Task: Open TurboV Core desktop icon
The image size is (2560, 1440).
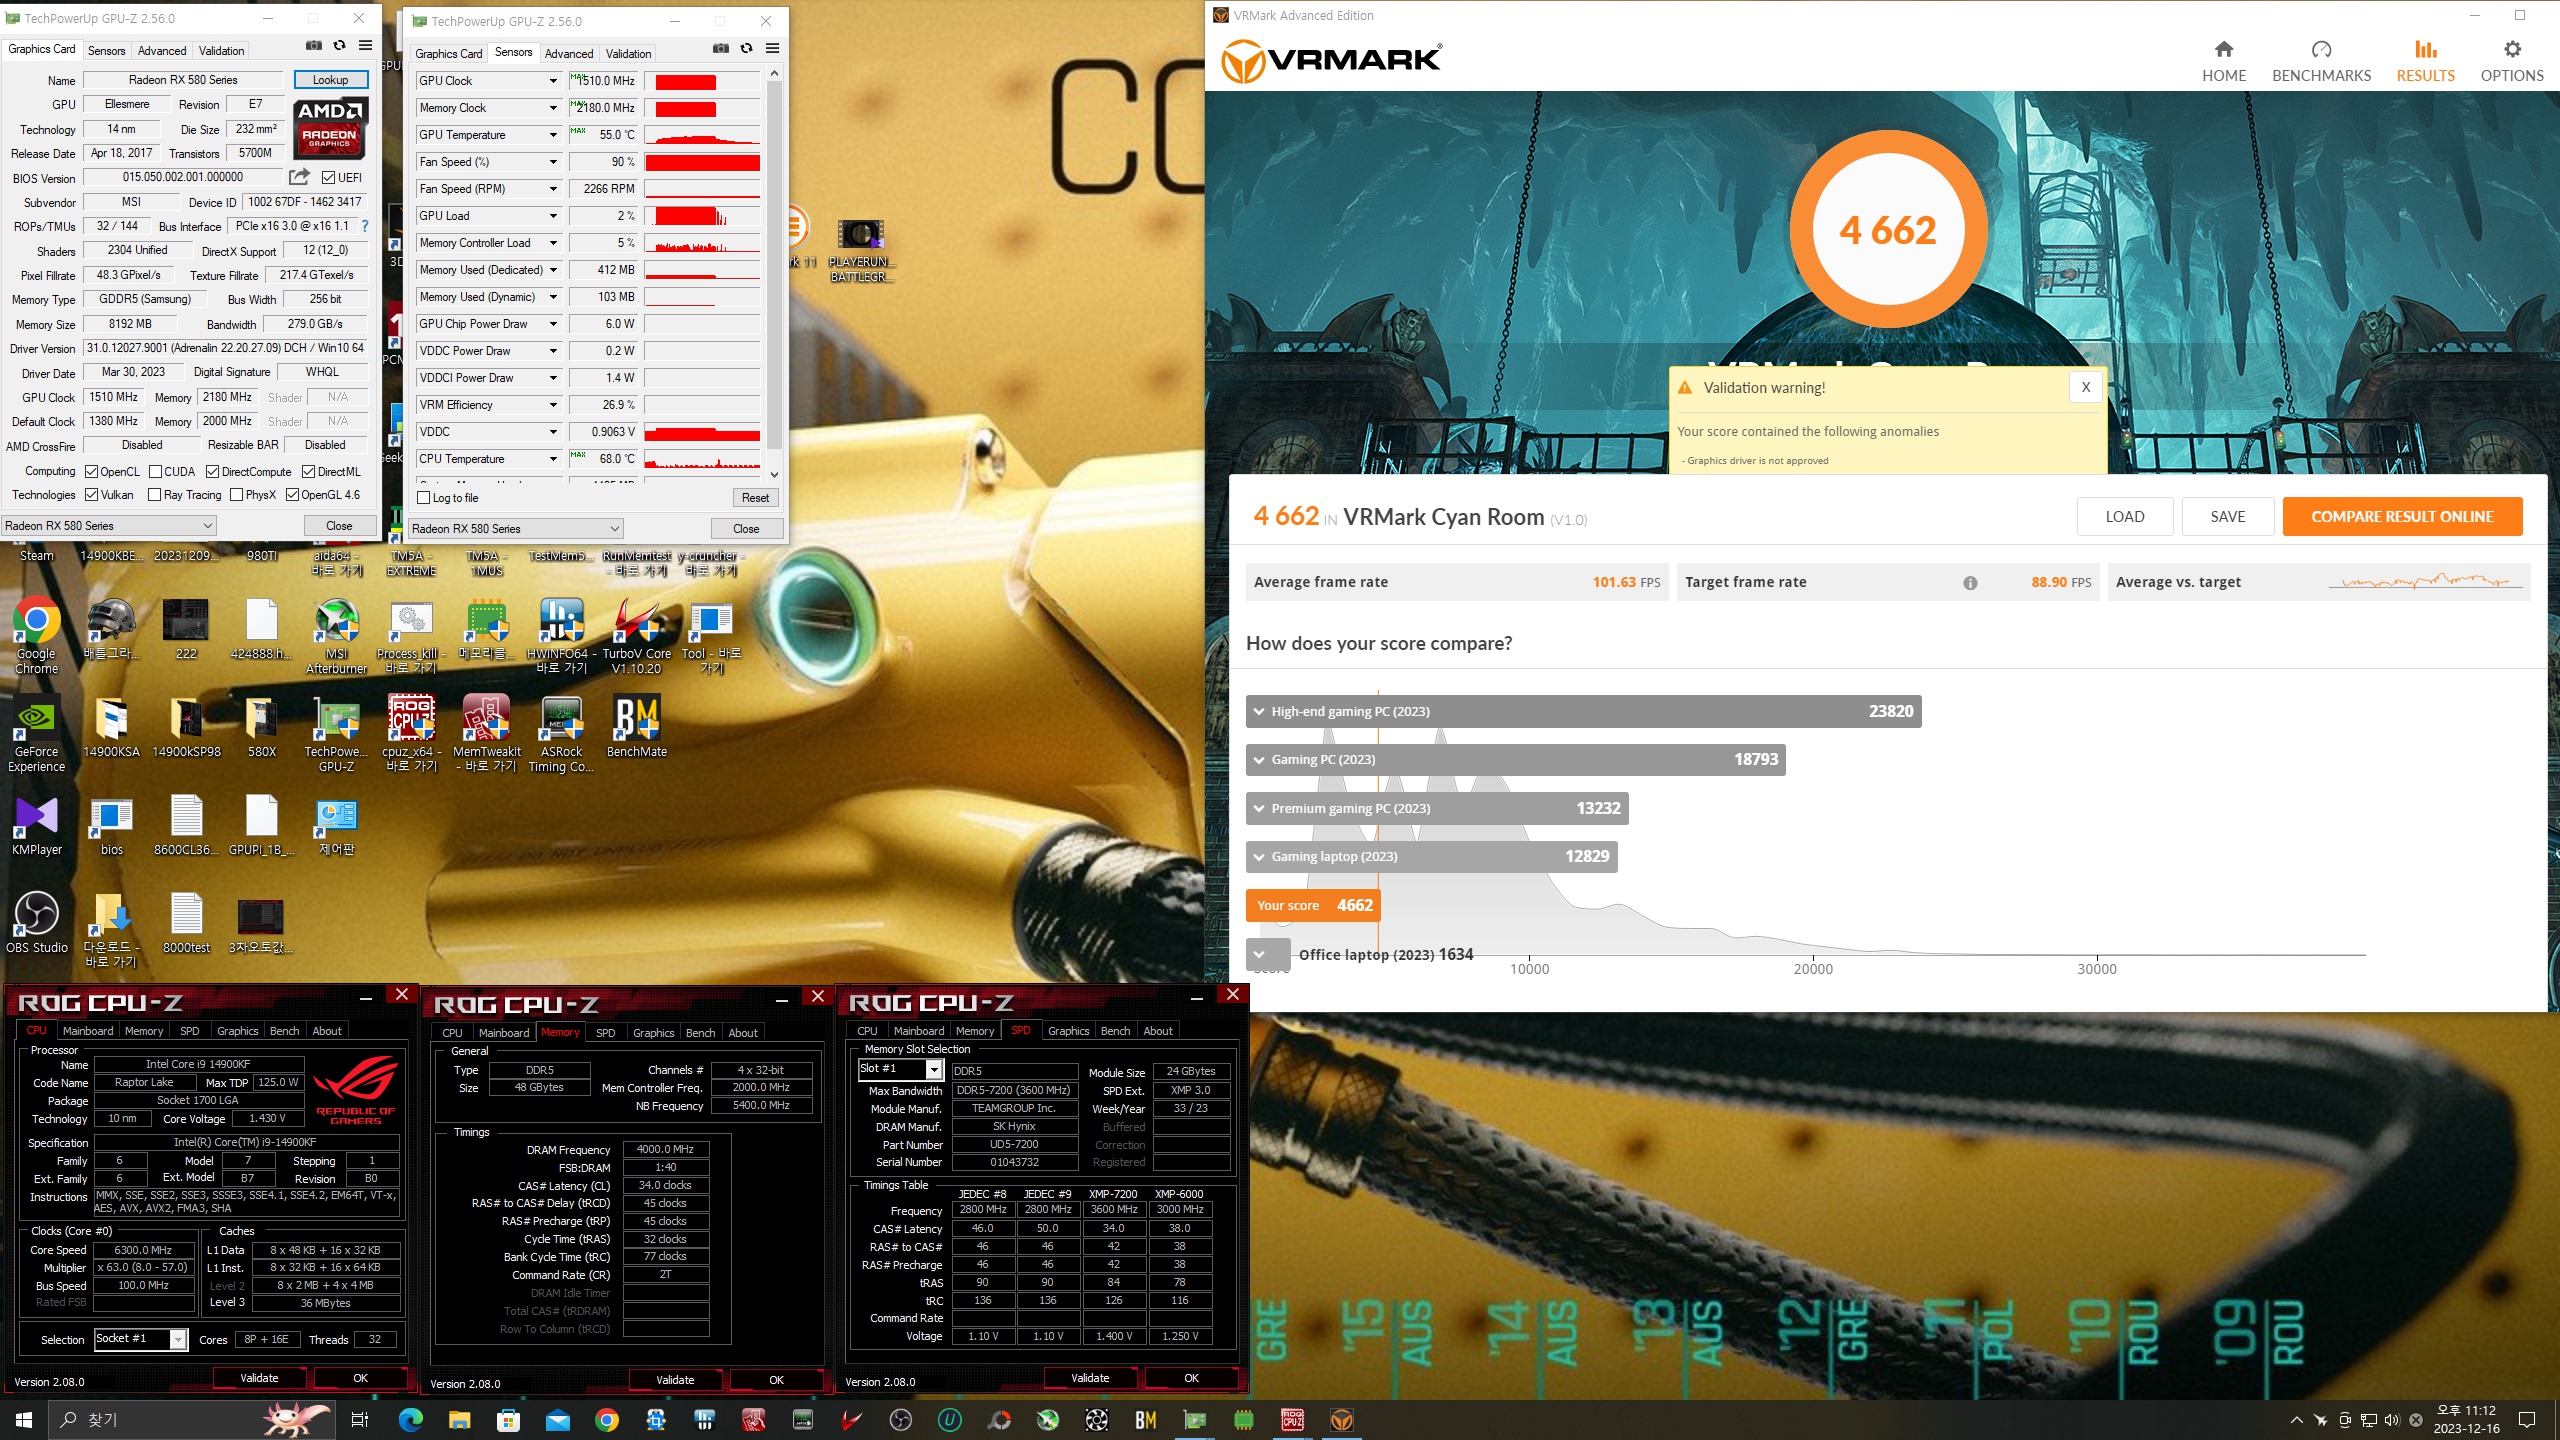Action: (637, 634)
